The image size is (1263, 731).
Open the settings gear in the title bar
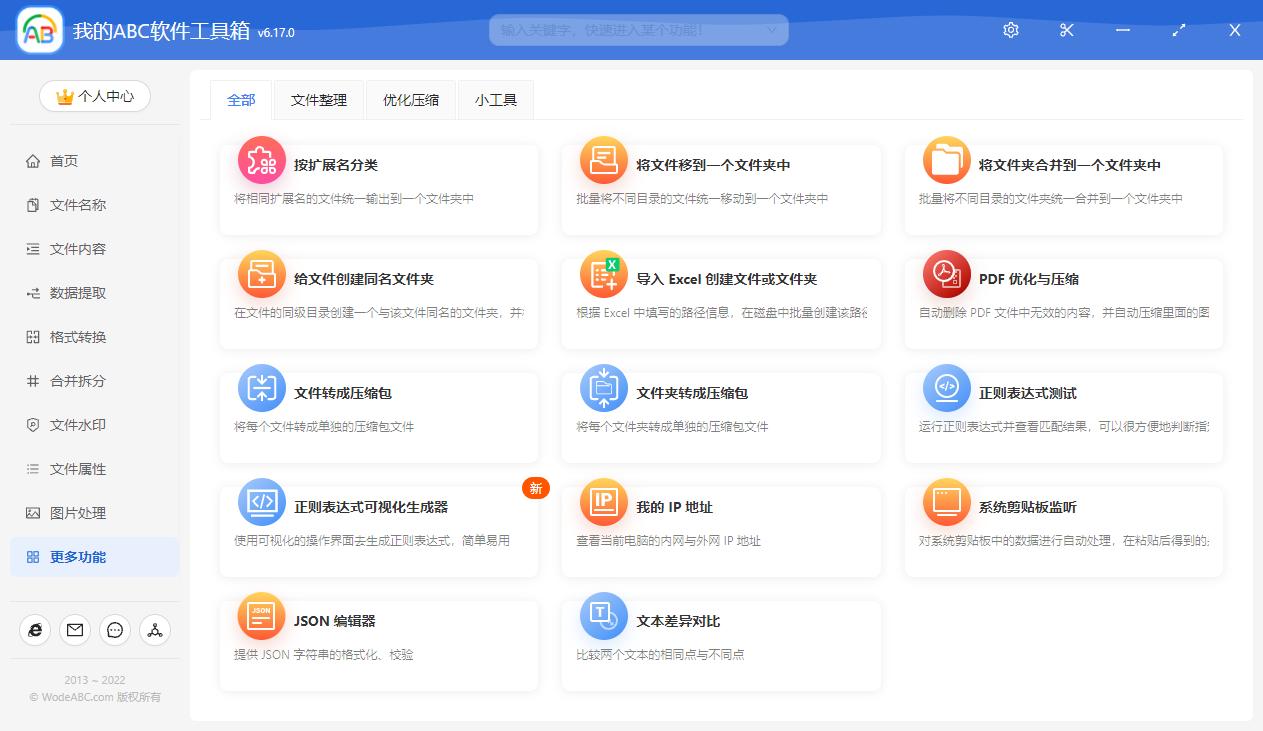[x=1010, y=30]
